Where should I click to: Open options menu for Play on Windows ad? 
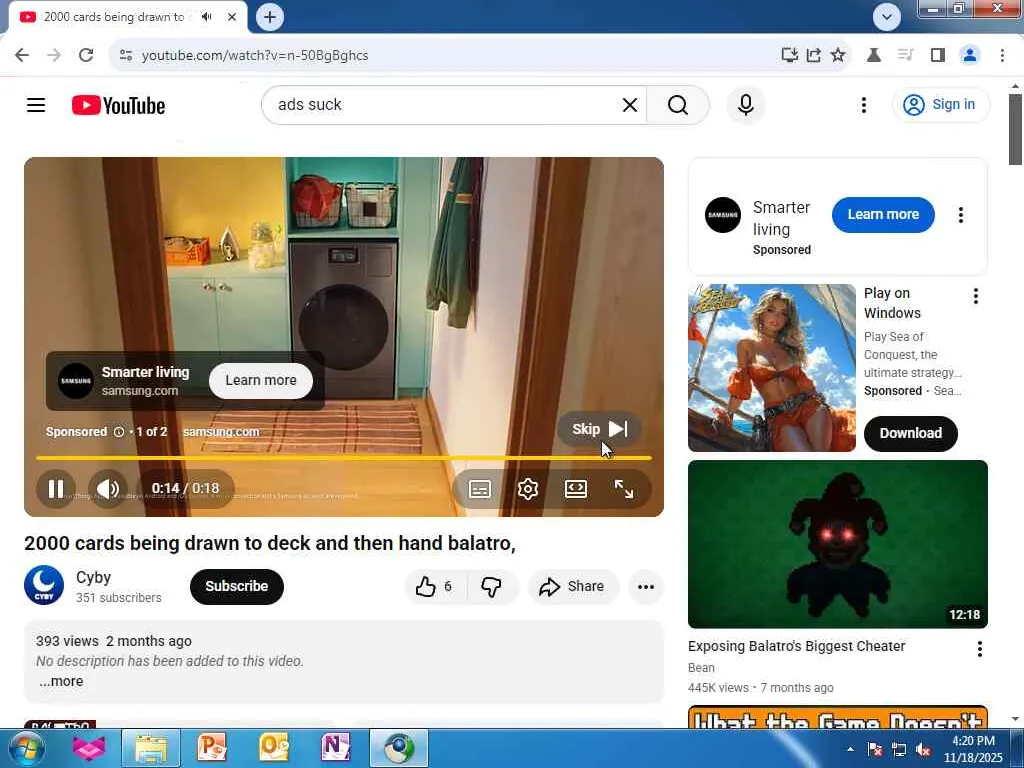click(976, 296)
